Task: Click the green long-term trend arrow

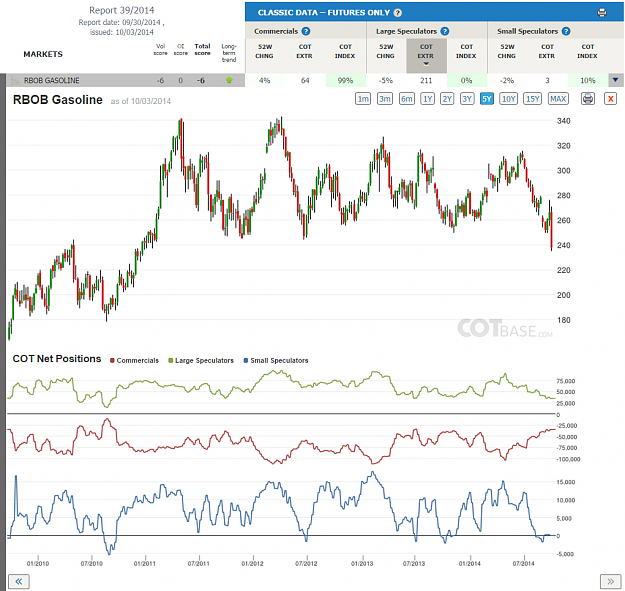Action: click(x=229, y=81)
